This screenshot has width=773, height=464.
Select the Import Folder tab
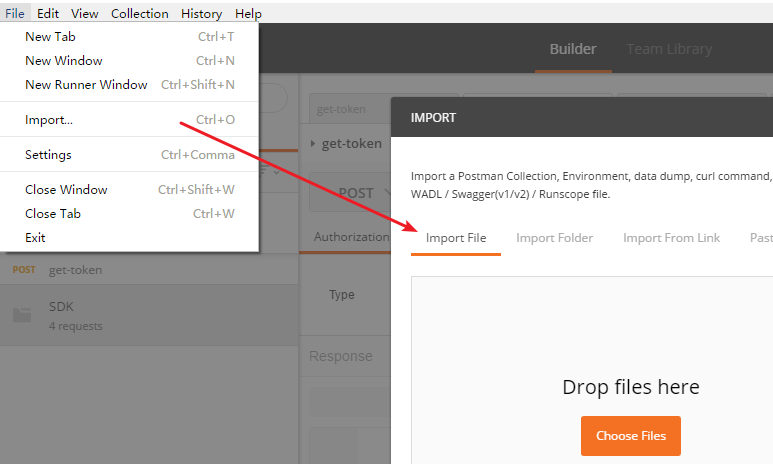[554, 238]
